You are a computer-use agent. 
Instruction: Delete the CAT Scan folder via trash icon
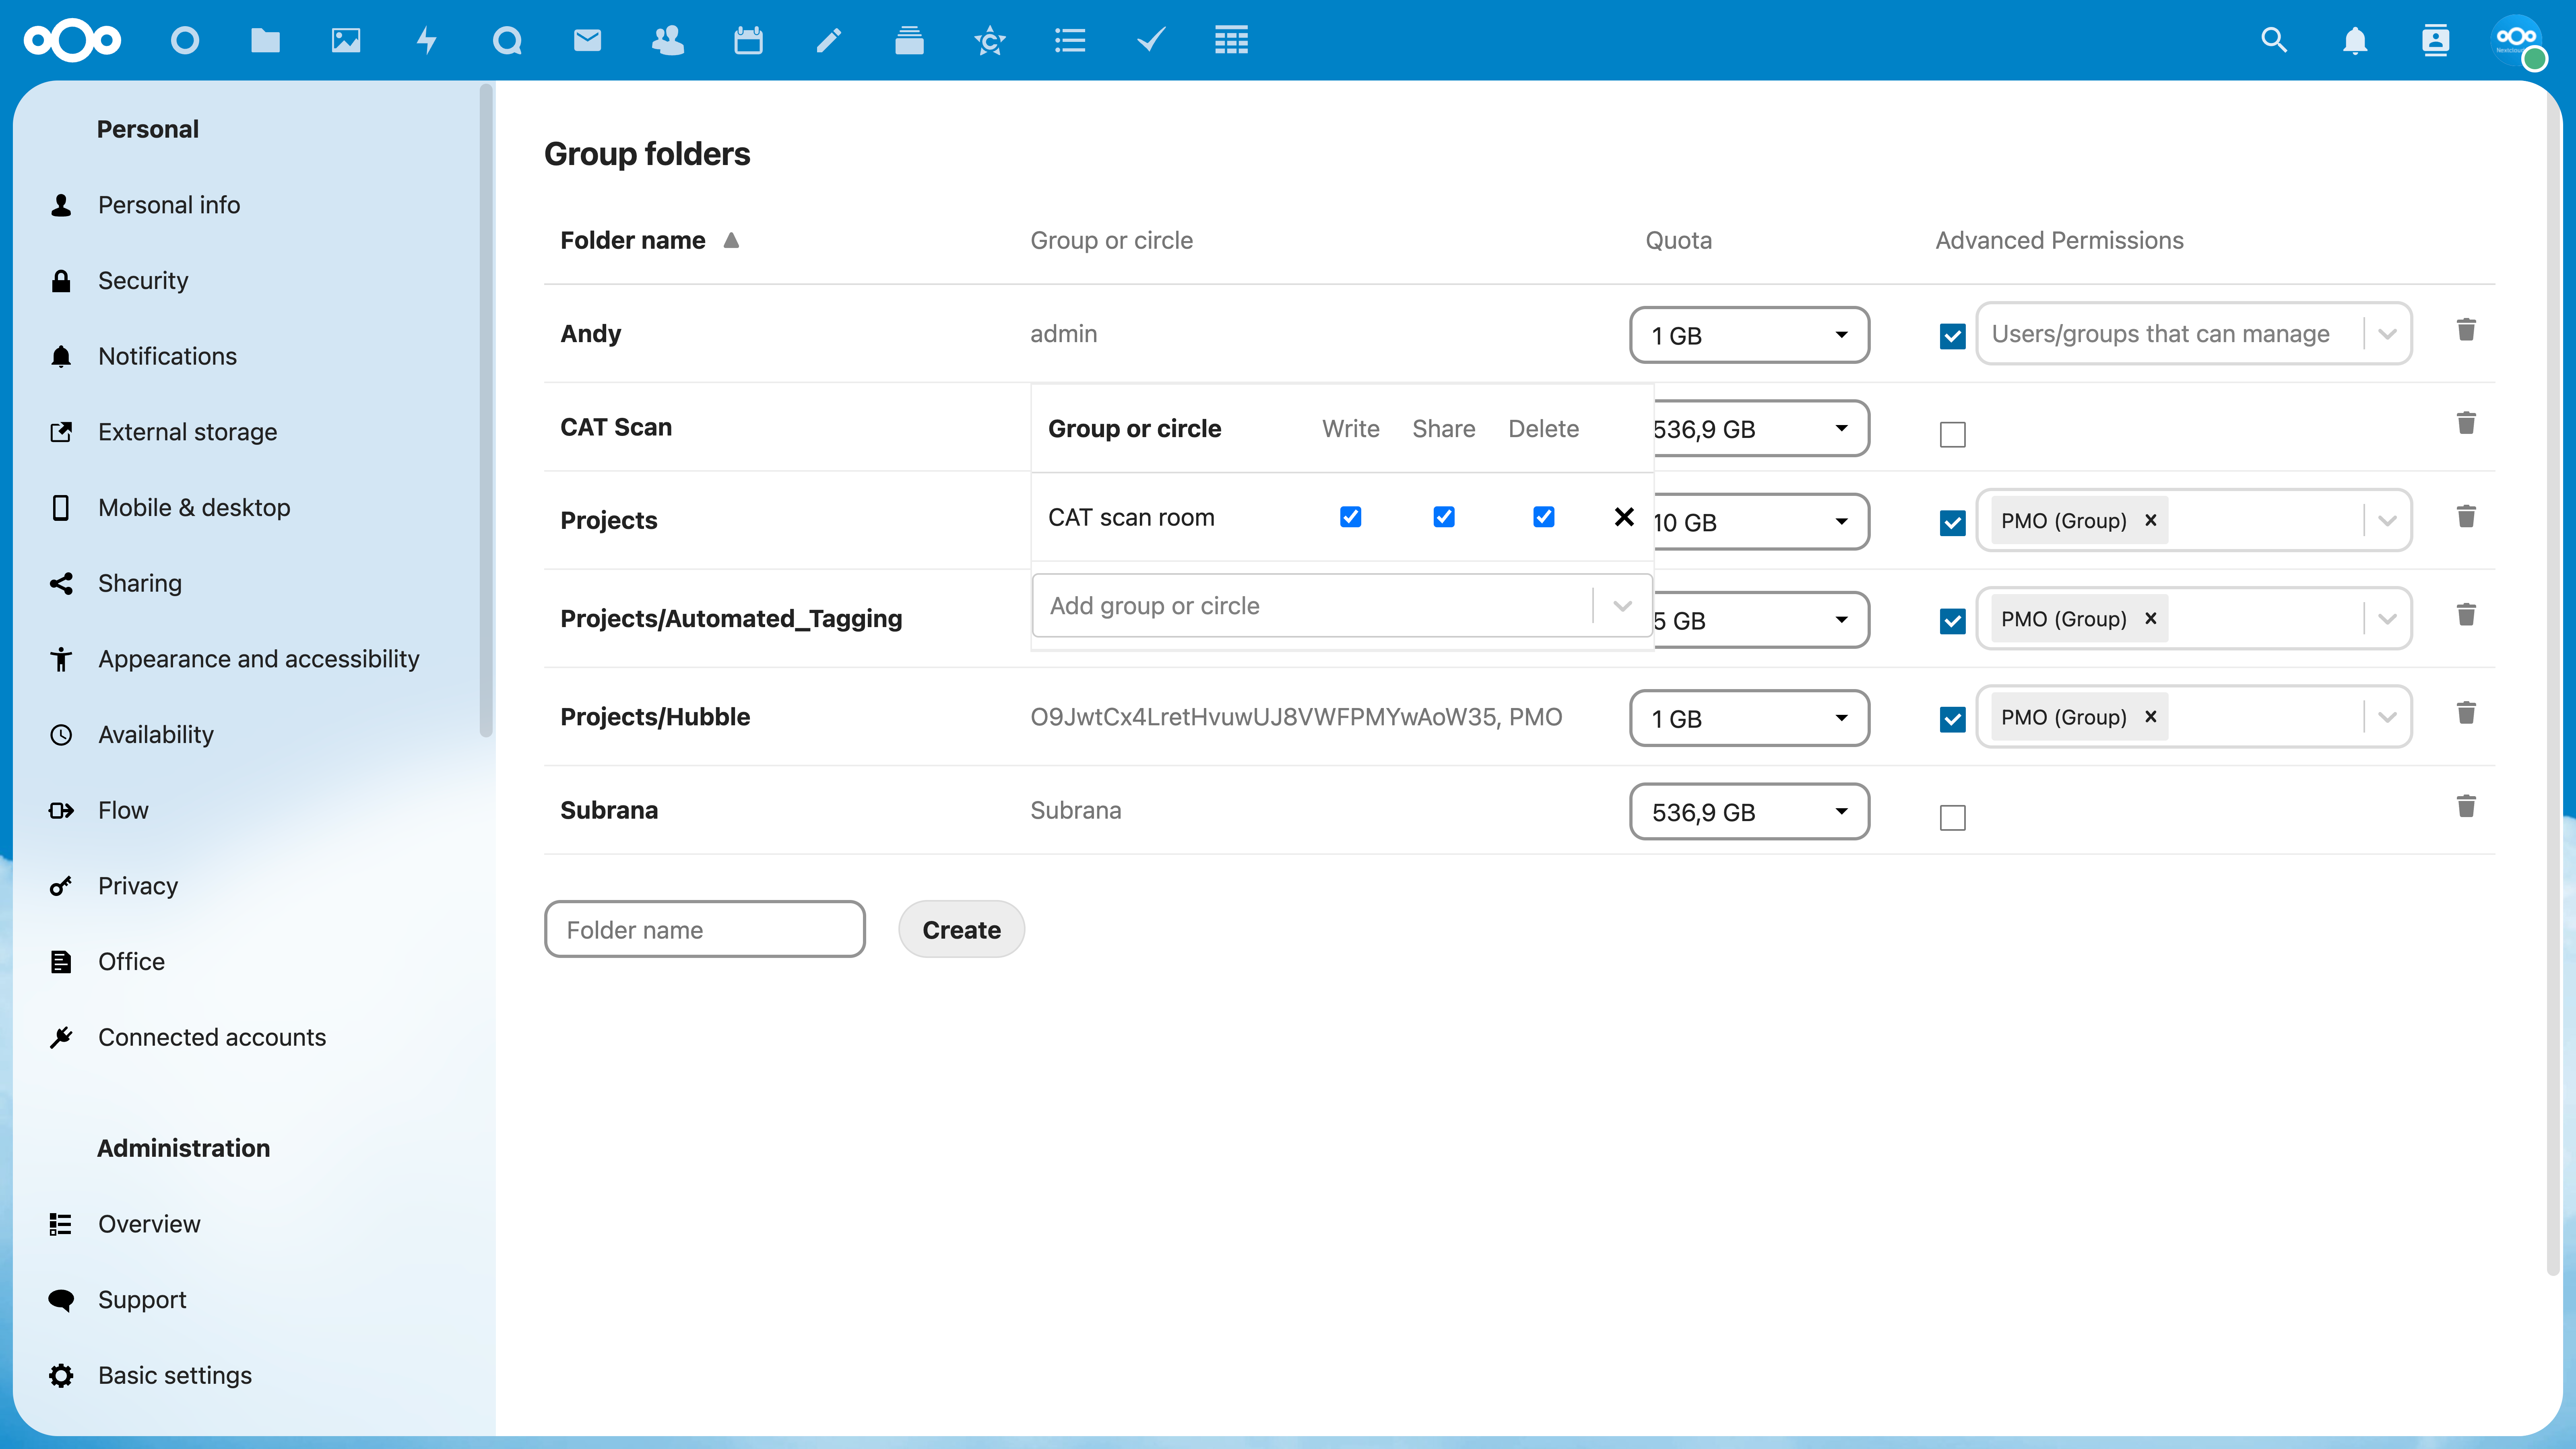(x=2466, y=423)
